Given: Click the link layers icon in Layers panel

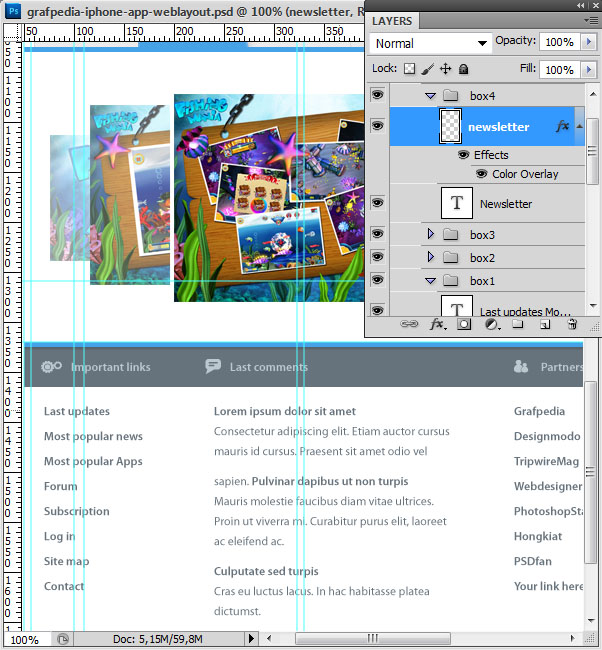Looking at the screenshot, I should [x=409, y=324].
